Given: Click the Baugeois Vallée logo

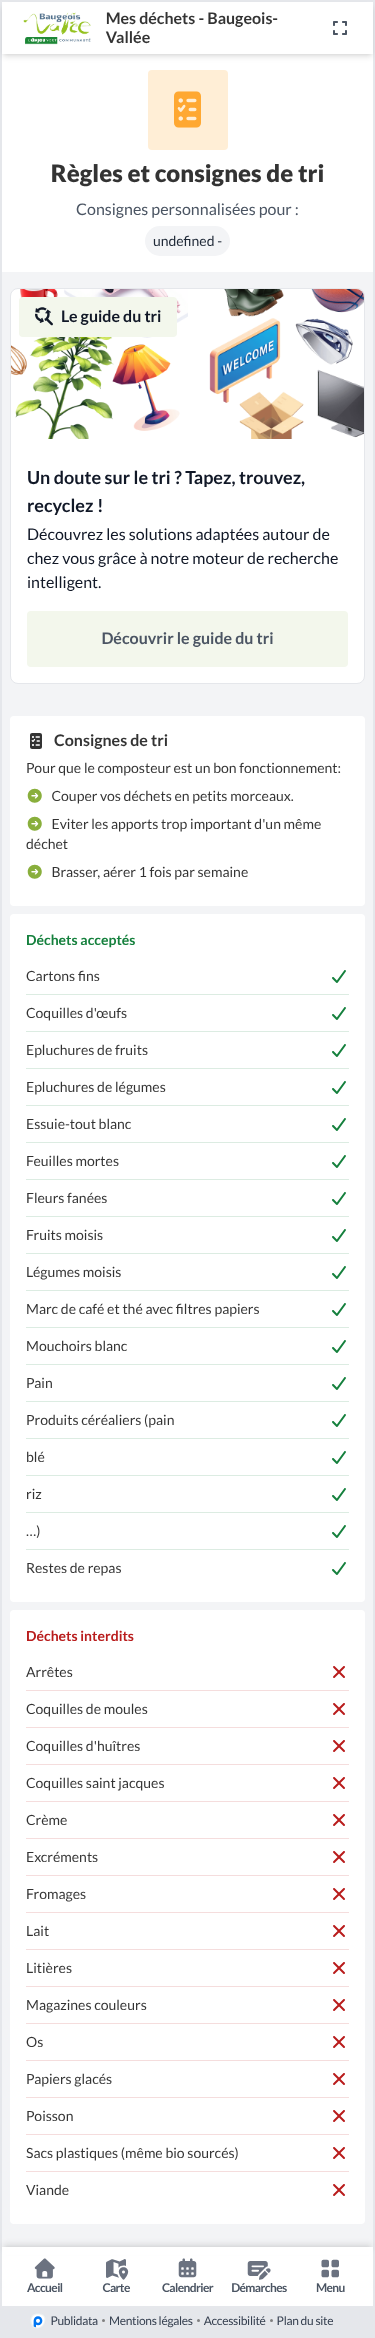Looking at the screenshot, I should (57, 28).
